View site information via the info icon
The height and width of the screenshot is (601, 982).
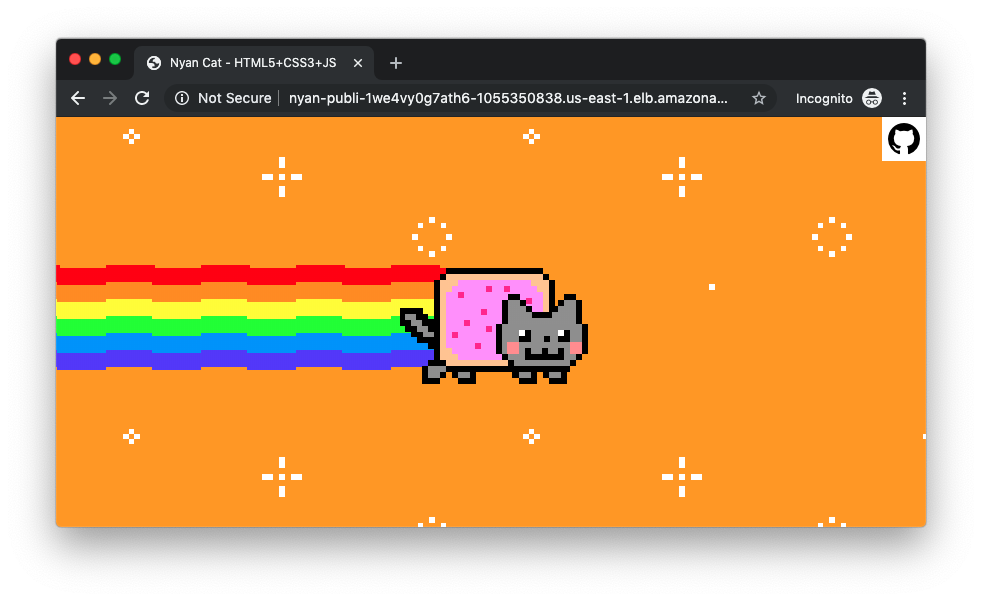click(182, 98)
